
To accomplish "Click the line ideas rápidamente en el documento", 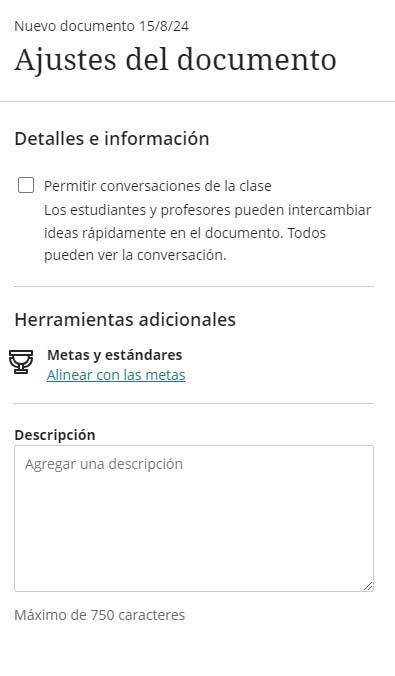I will click(185, 233).
